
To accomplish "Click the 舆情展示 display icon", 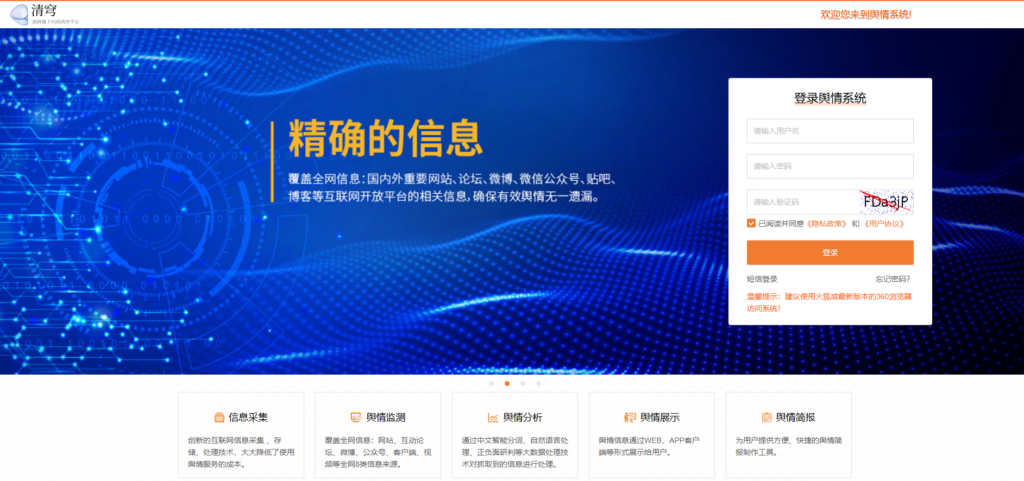I will [630, 417].
